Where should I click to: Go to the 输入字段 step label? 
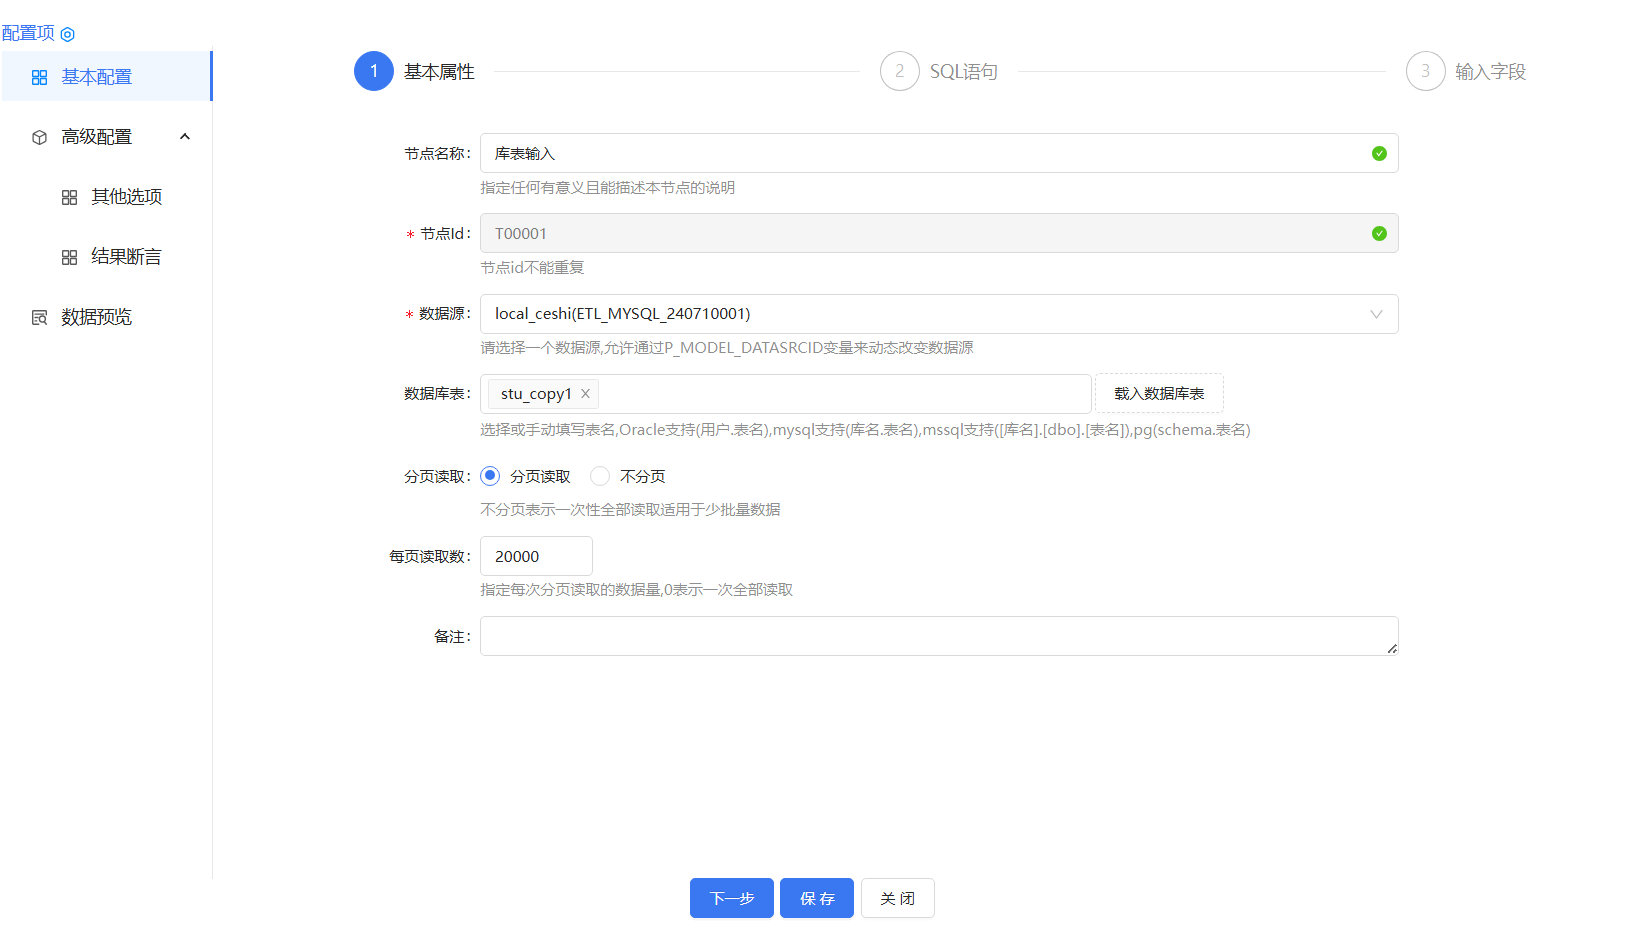(x=1491, y=71)
